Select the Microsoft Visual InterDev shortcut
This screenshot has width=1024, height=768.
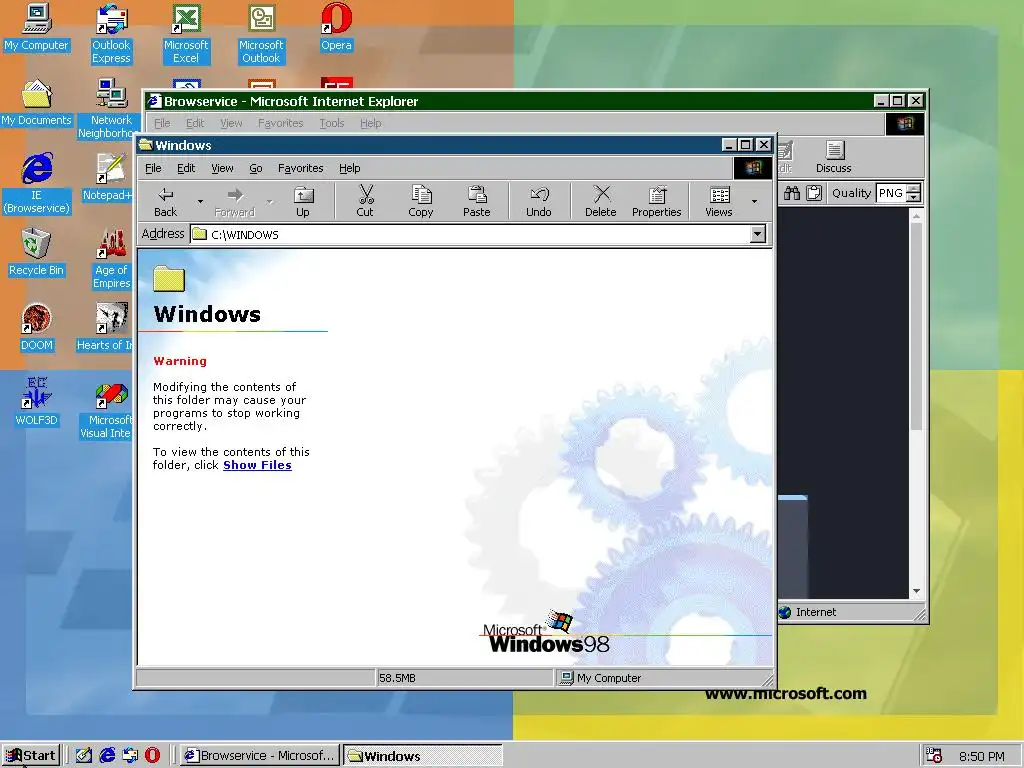click(108, 409)
